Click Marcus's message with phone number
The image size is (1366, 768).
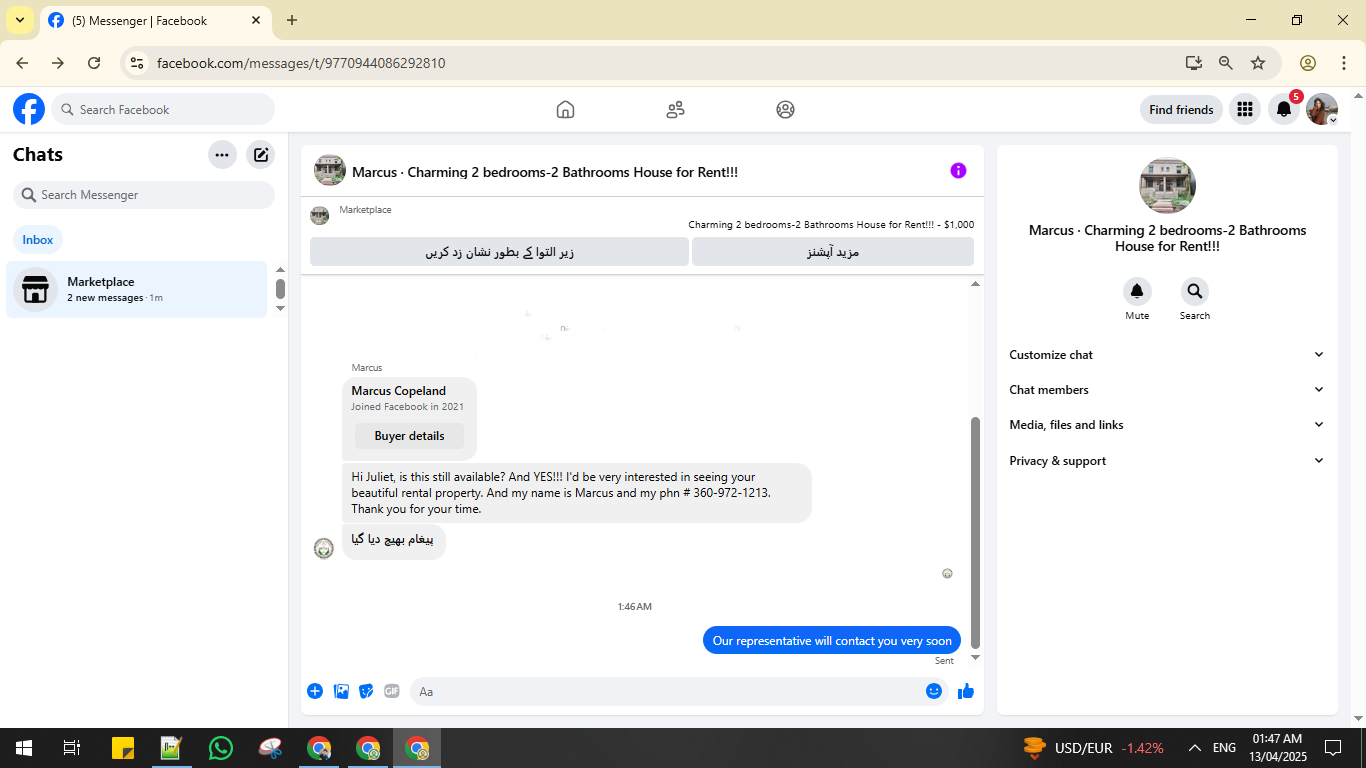(577, 493)
